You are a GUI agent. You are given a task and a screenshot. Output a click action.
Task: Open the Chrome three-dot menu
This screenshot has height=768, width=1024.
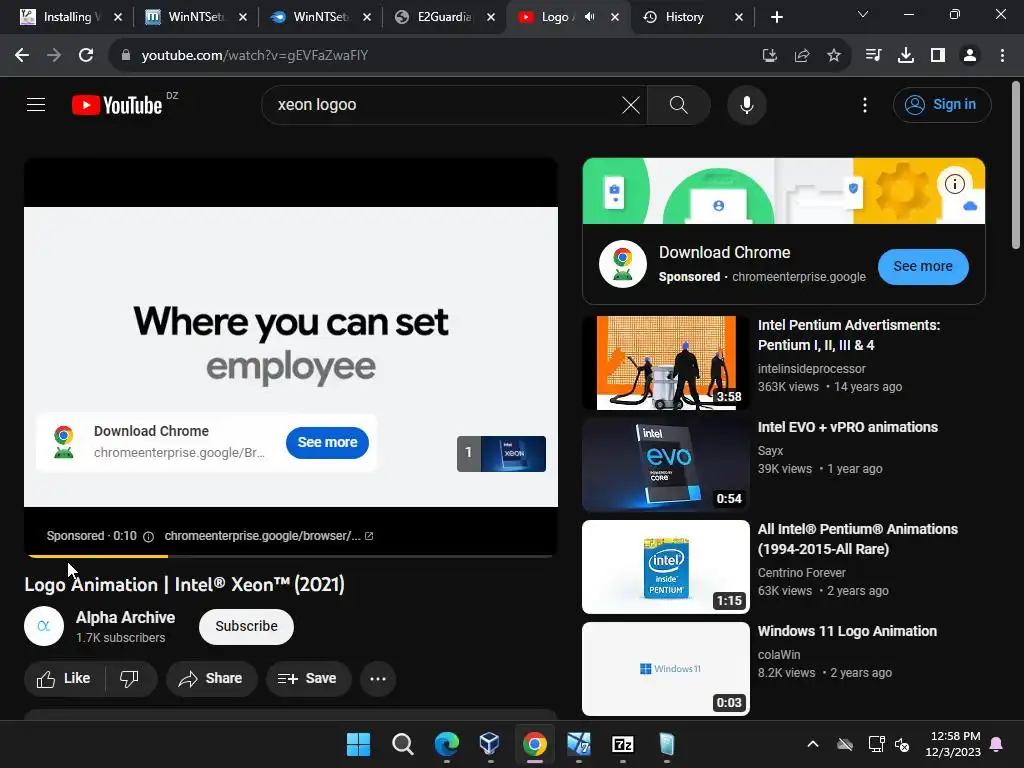point(1002,56)
